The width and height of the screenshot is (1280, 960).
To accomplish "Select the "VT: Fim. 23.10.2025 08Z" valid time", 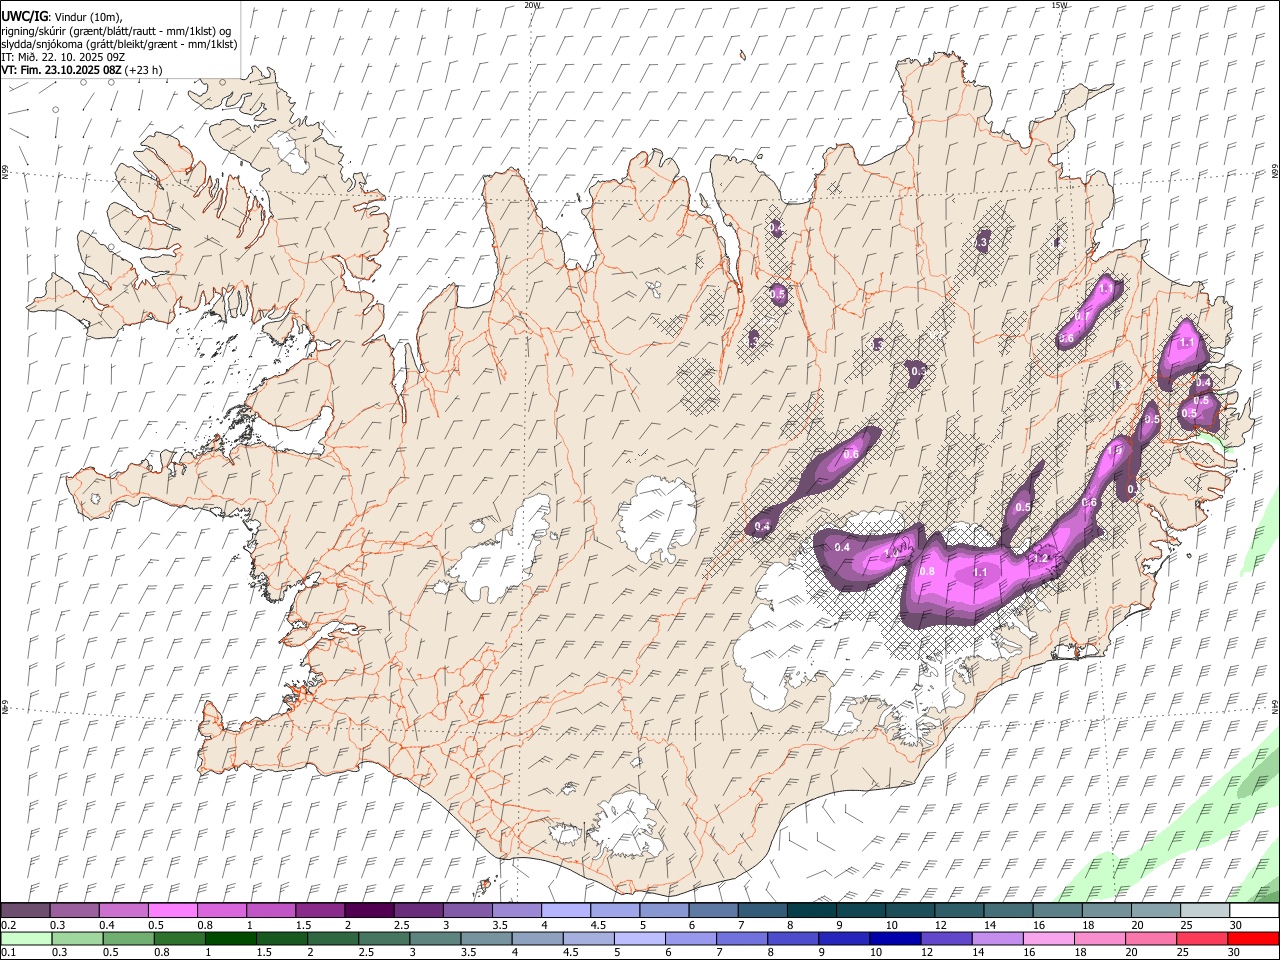I will (x=62, y=70).
